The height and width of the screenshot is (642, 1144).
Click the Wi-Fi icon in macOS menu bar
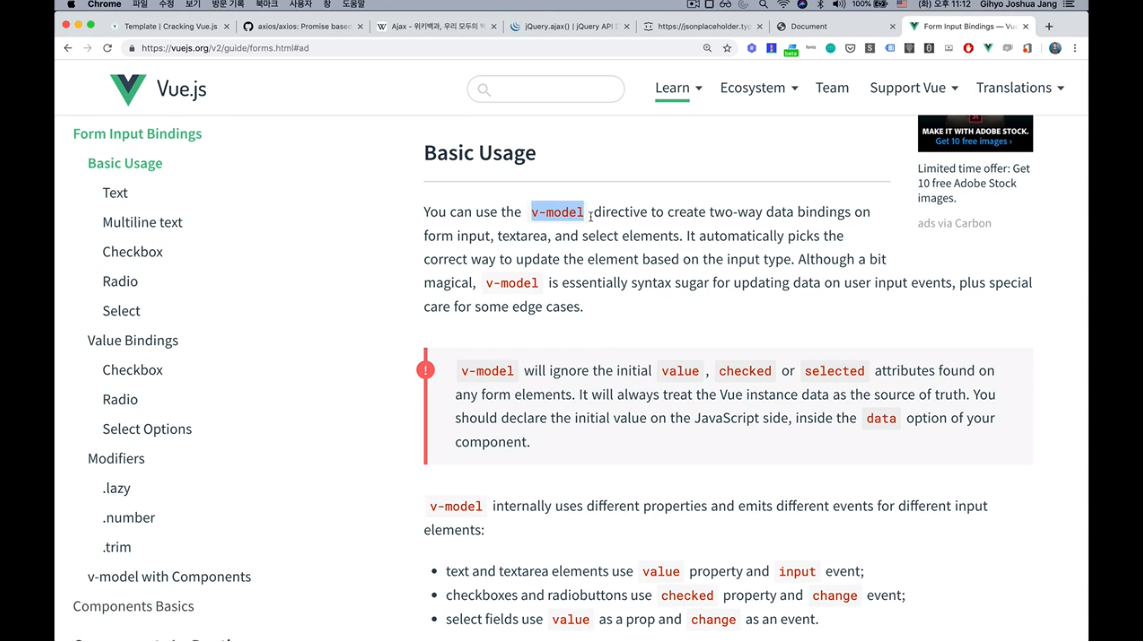point(783,5)
